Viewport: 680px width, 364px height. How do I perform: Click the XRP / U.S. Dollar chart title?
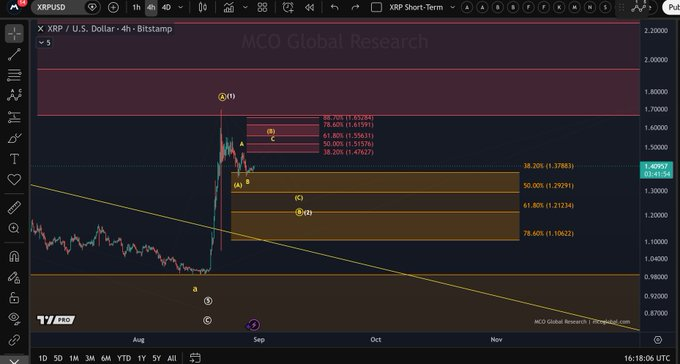pyautogui.click(x=110, y=29)
